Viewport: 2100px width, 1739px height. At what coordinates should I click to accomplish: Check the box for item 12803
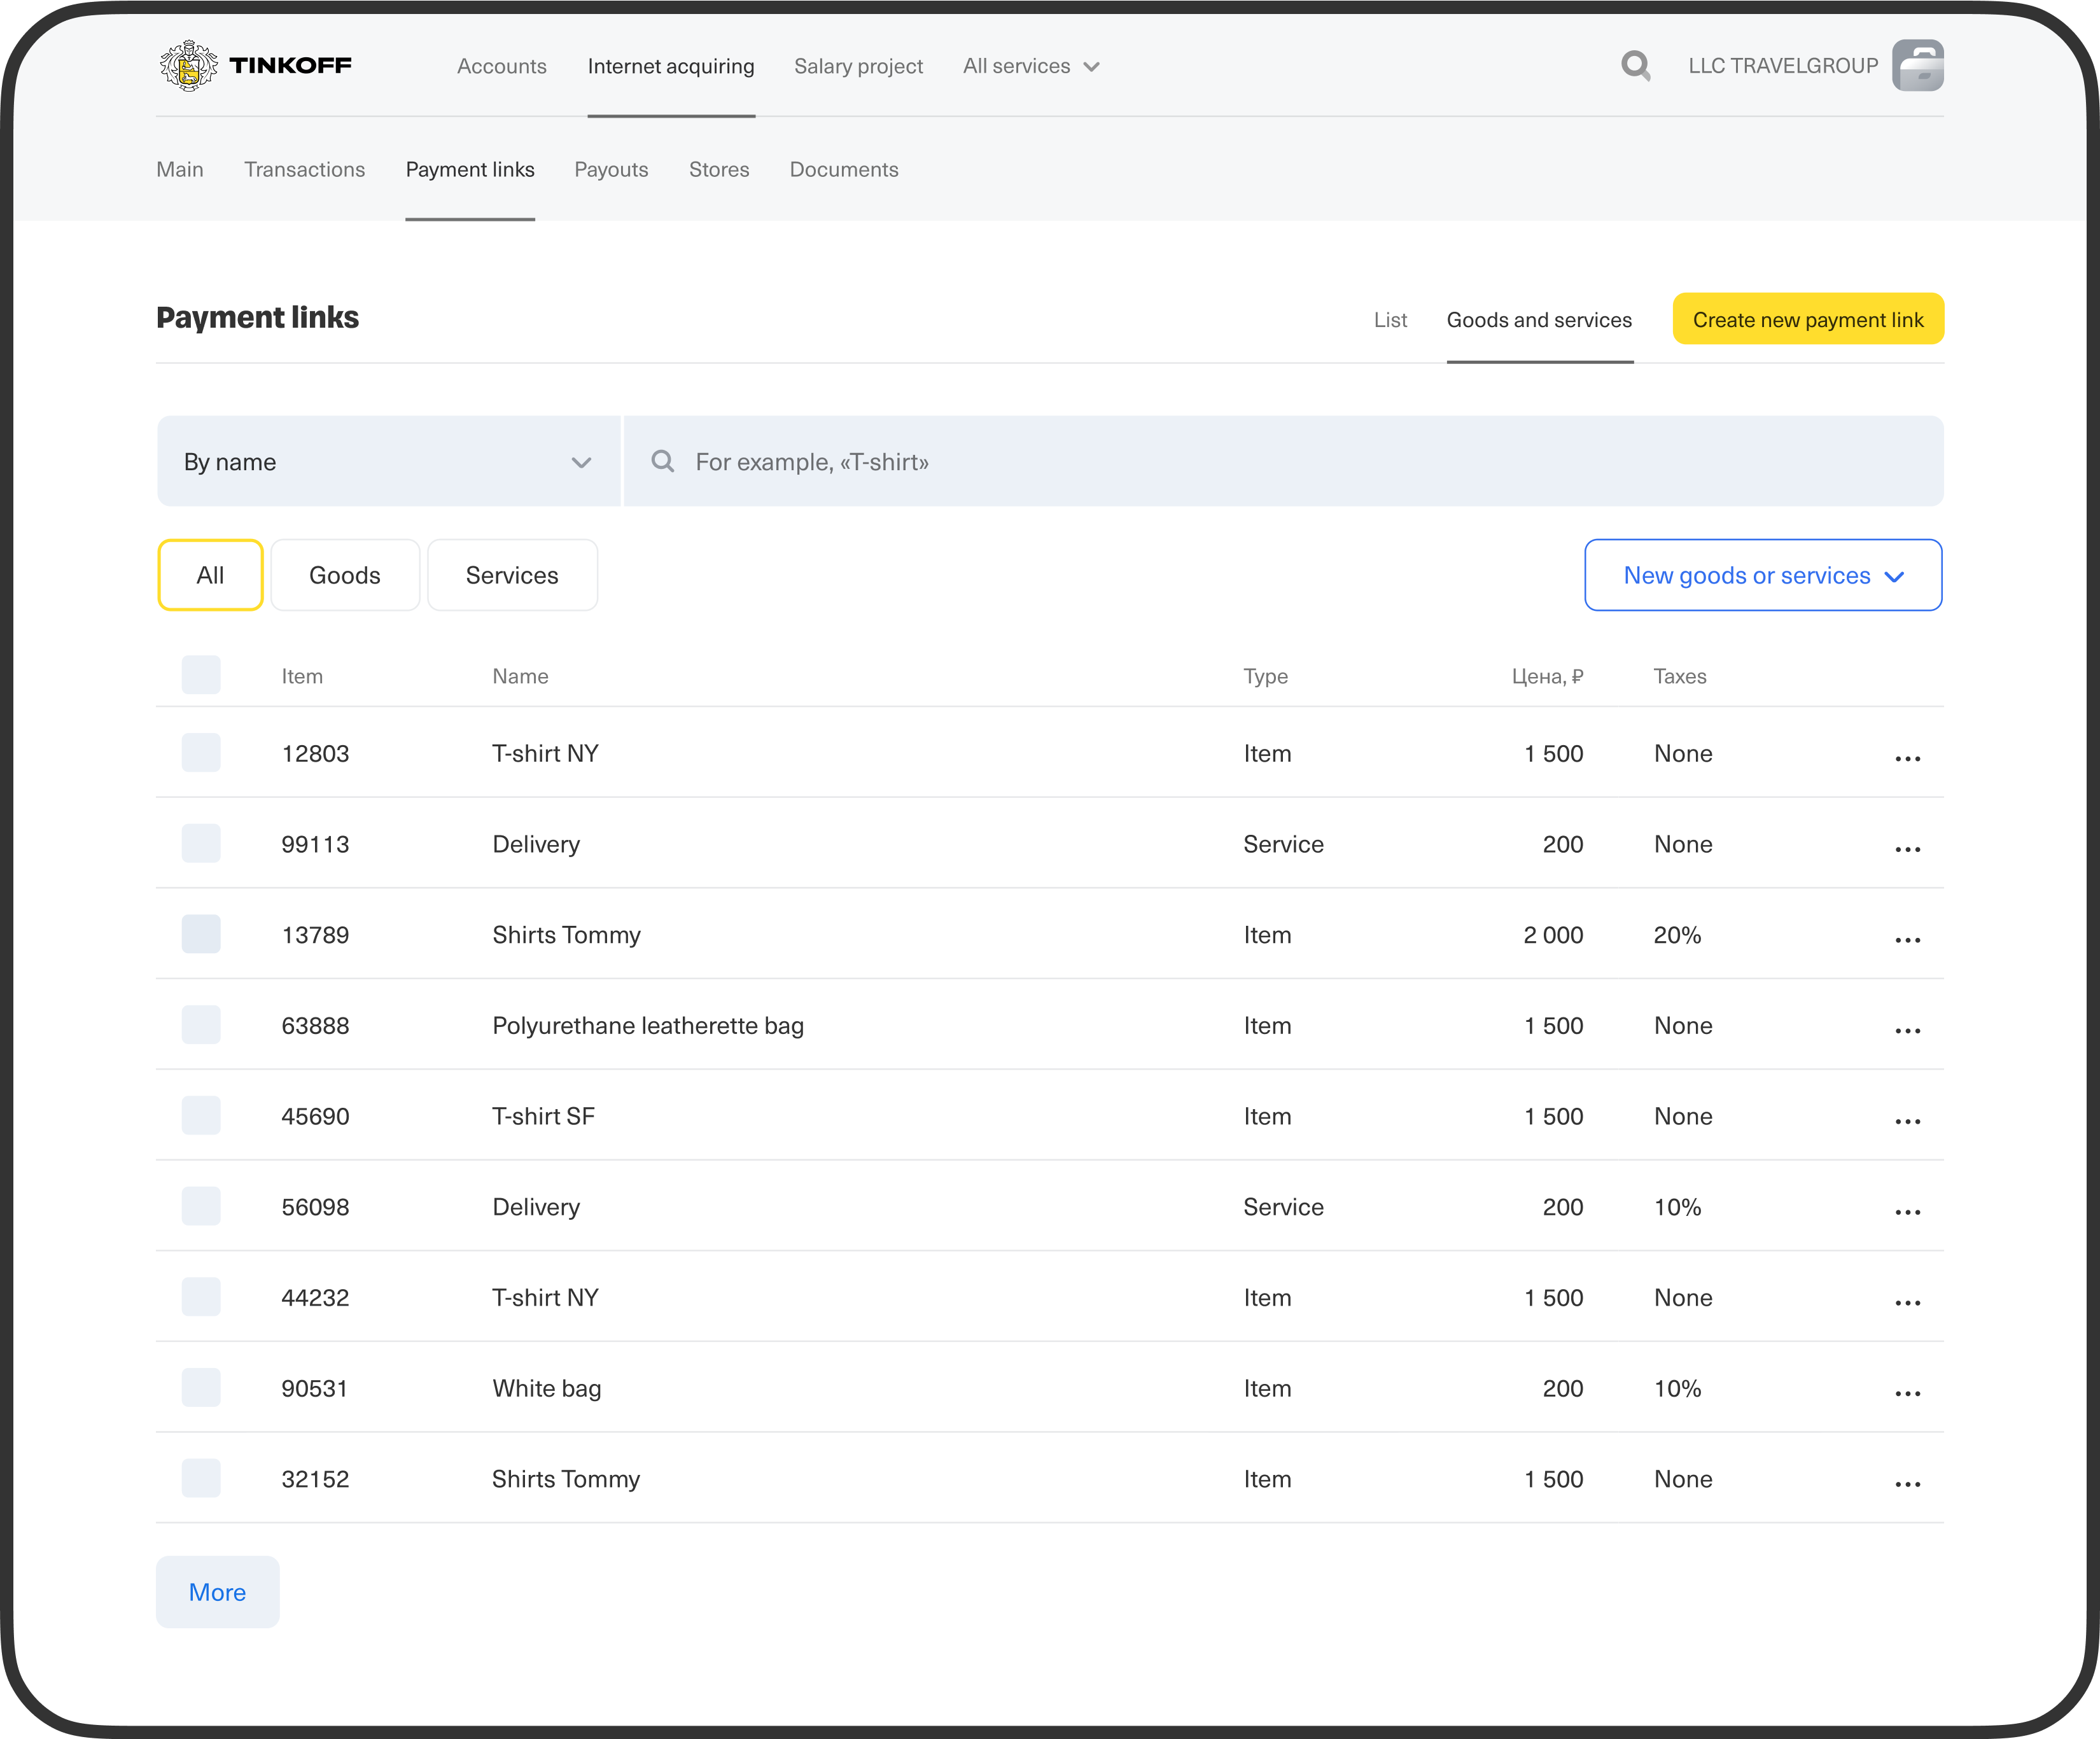coord(201,752)
